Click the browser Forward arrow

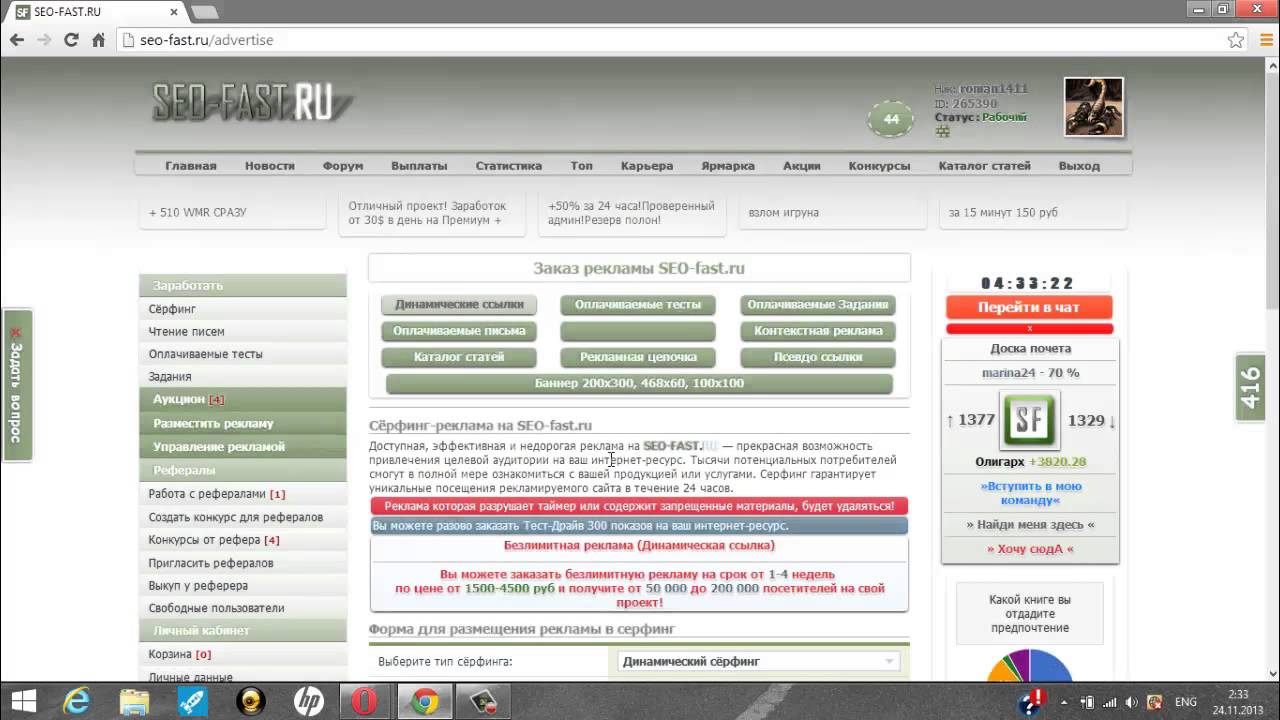(x=44, y=40)
